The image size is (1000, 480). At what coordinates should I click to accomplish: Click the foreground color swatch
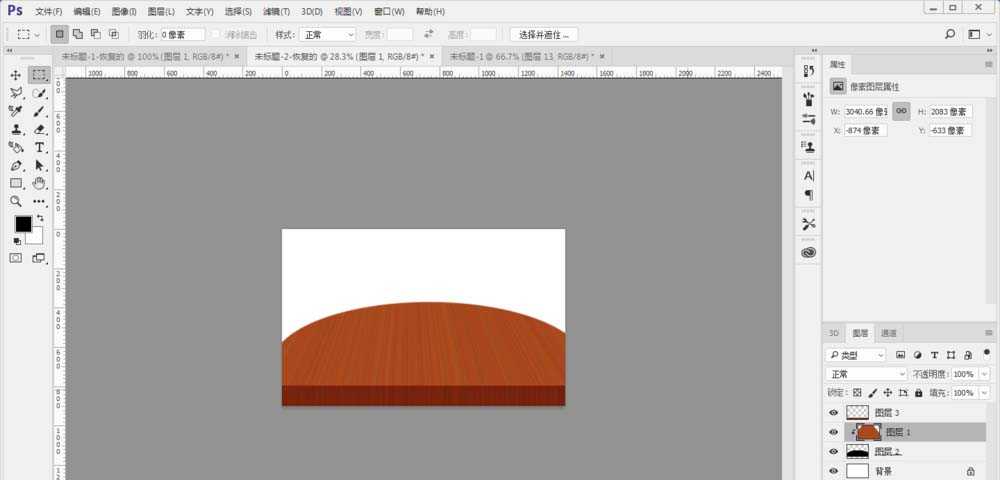point(22,224)
